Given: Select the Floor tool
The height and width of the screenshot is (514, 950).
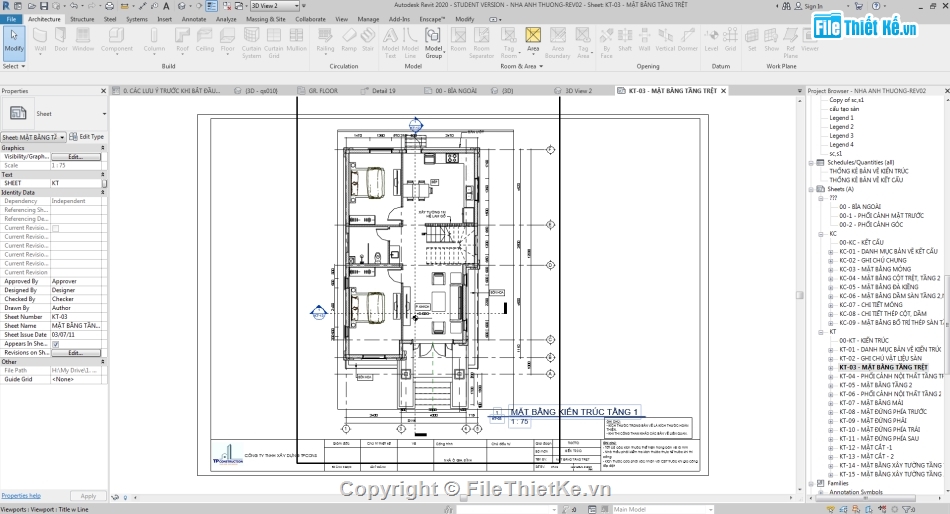Looking at the screenshot, I should (x=227, y=41).
